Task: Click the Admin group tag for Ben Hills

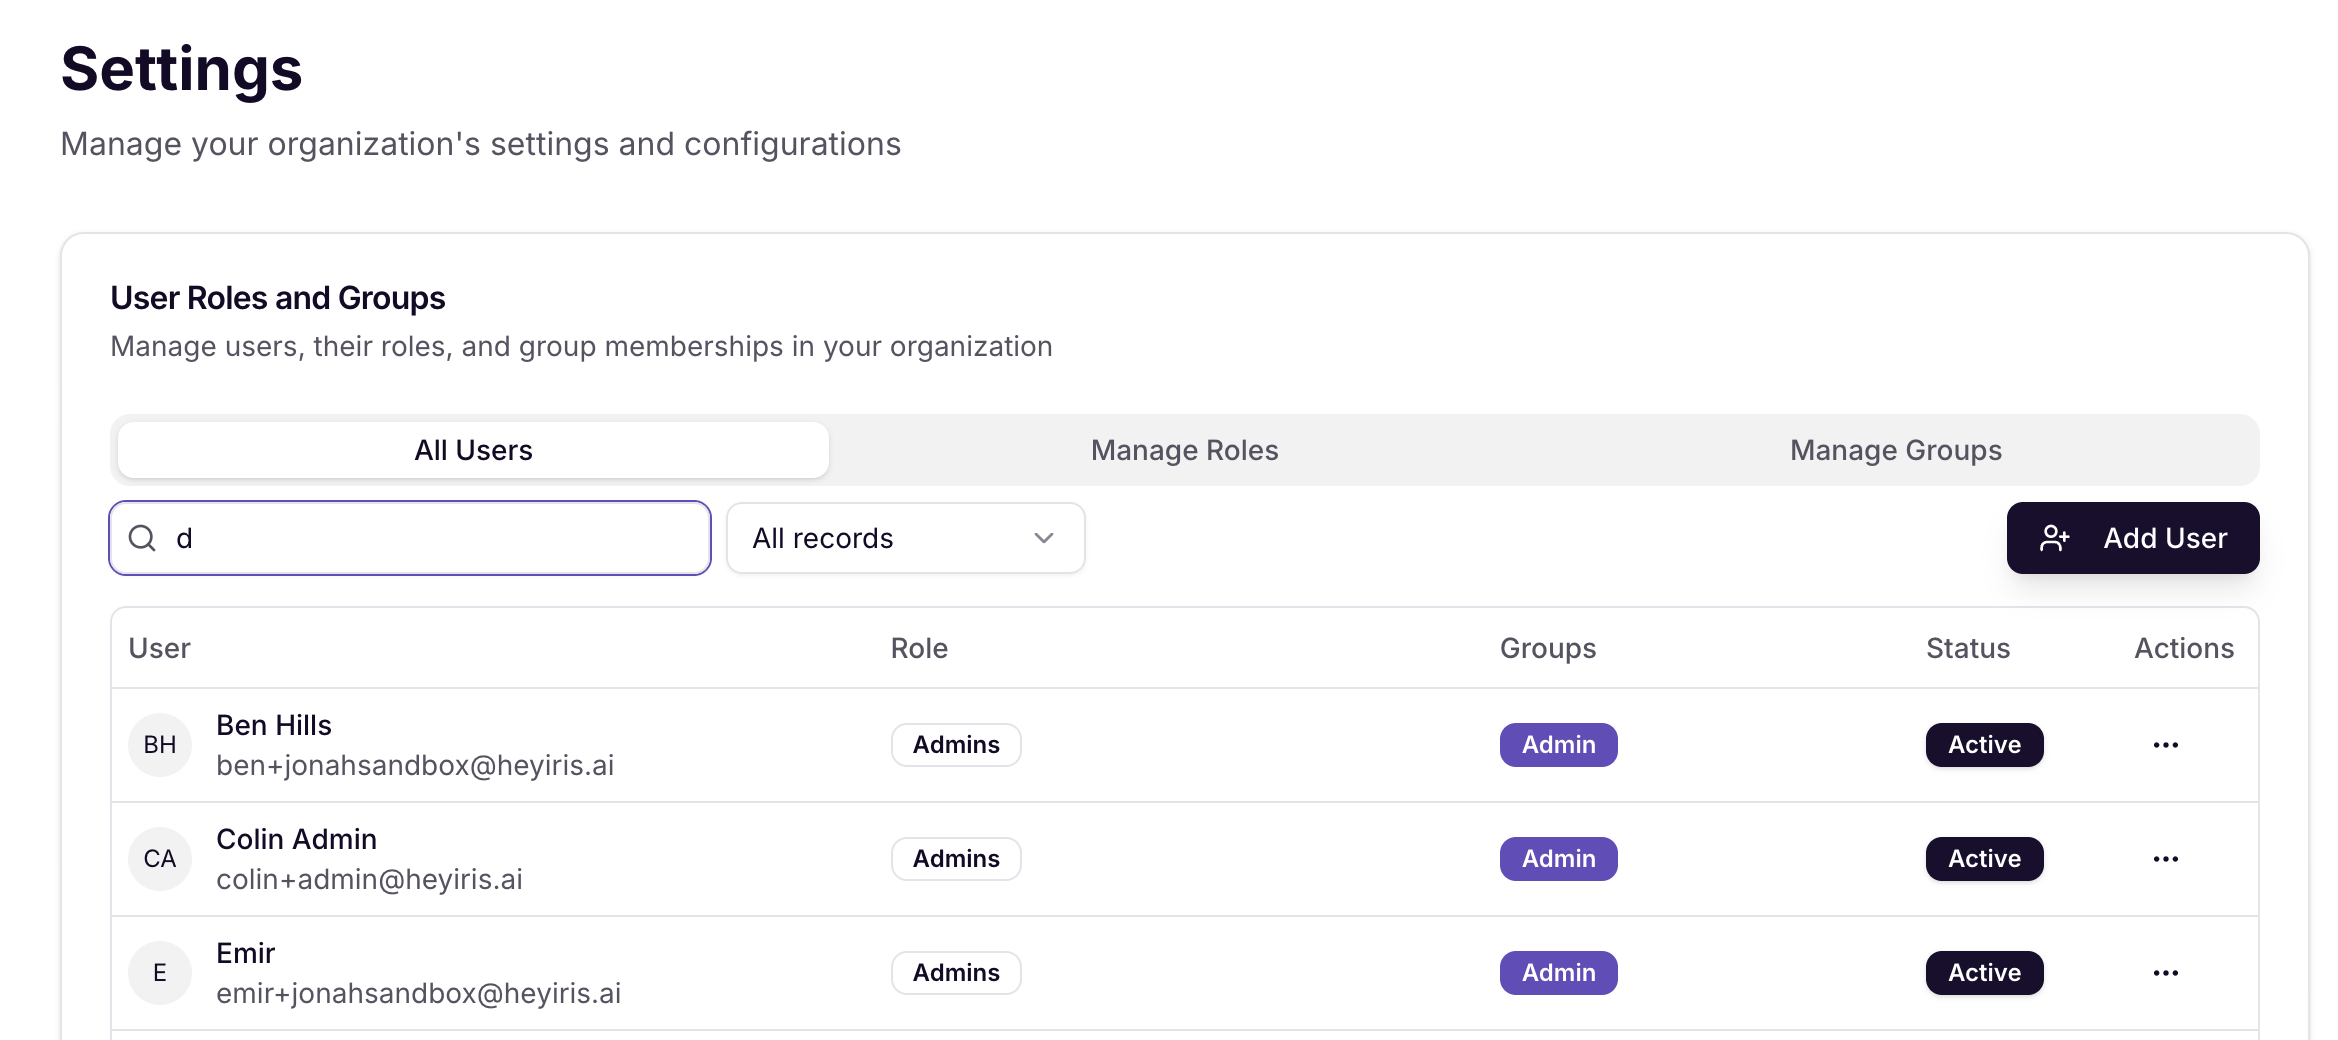Action: click(1558, 745)
